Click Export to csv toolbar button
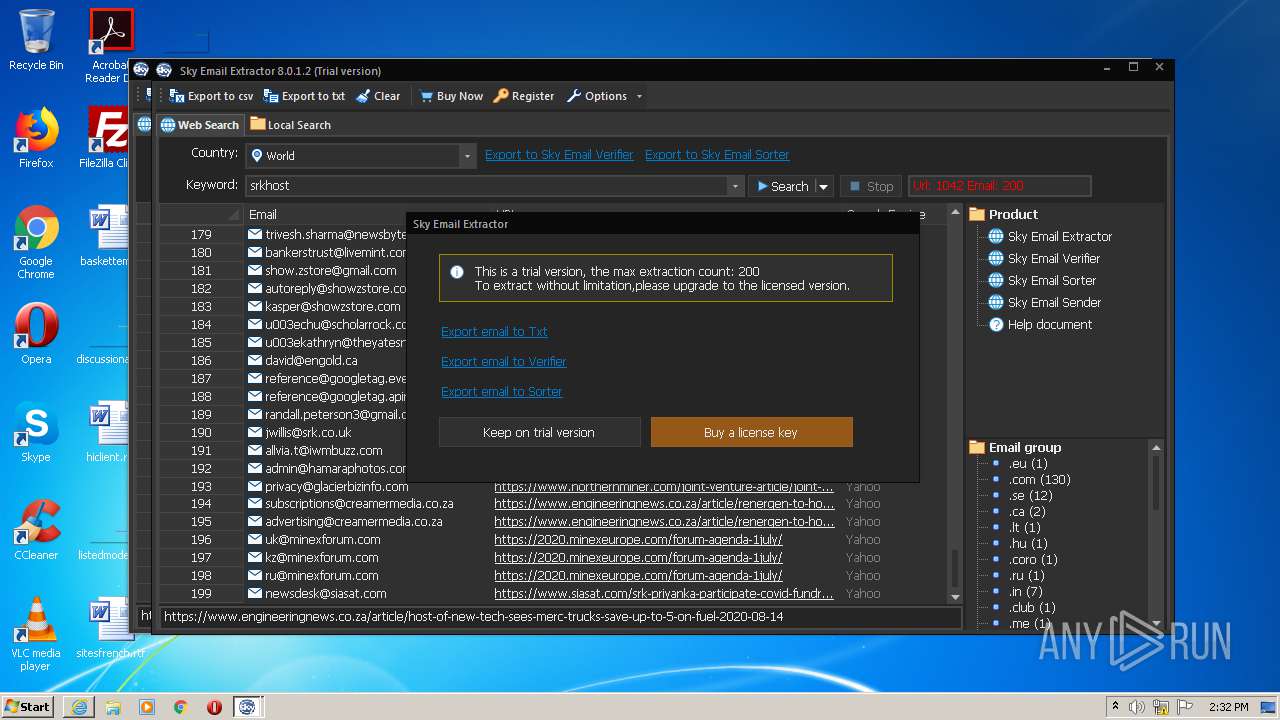This screenshot has height=720, width=1280. [211, 96]
